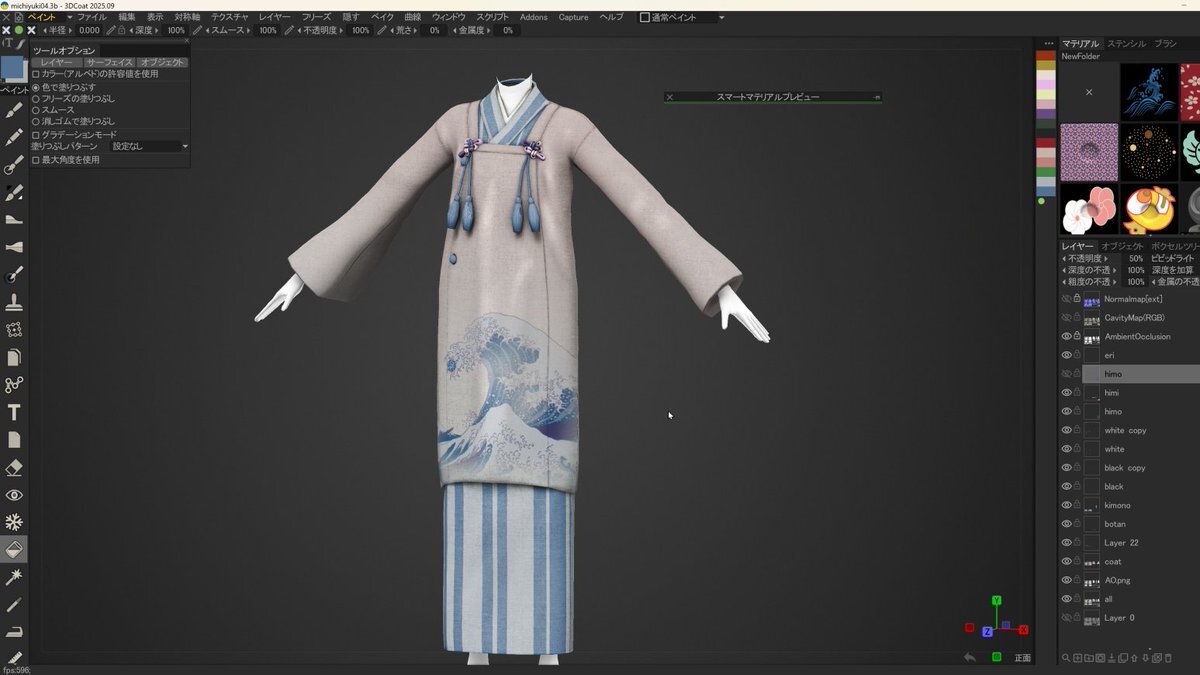
Task: Click the blue Z axis on the gizmo
Action: 987,632
